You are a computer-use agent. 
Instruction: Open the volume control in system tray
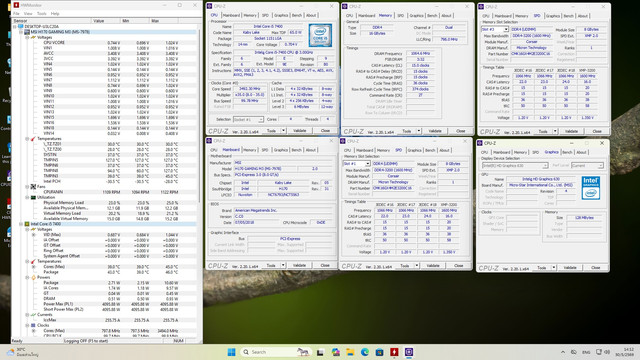click(x=607, y=352)
